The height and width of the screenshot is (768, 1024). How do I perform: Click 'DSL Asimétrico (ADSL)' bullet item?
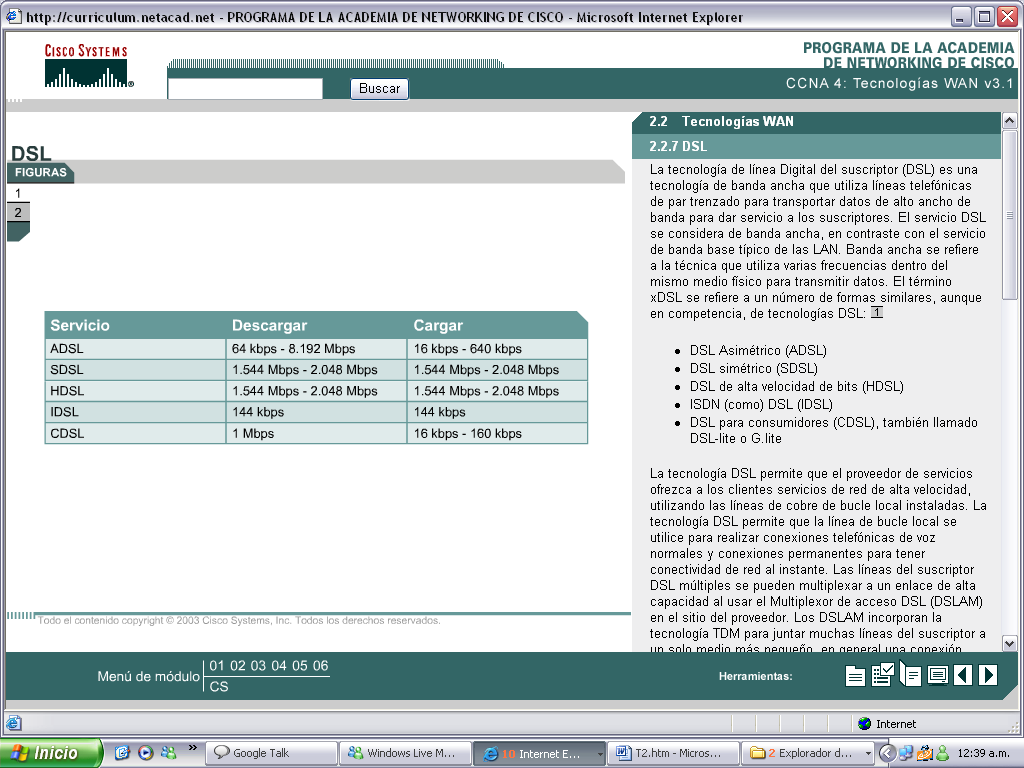point(758,351)
